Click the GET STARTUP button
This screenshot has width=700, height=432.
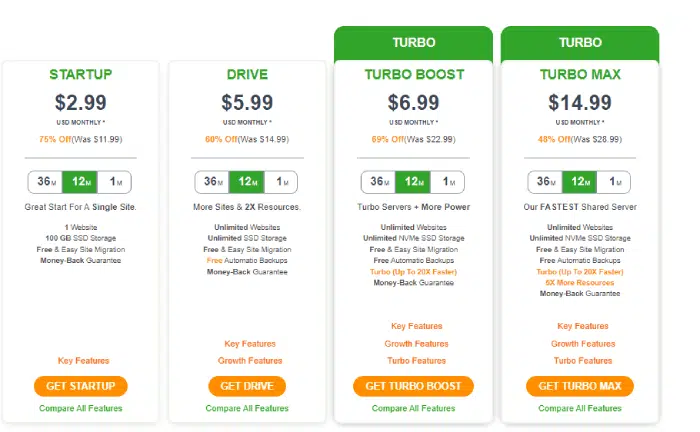[x=81, y=386]
